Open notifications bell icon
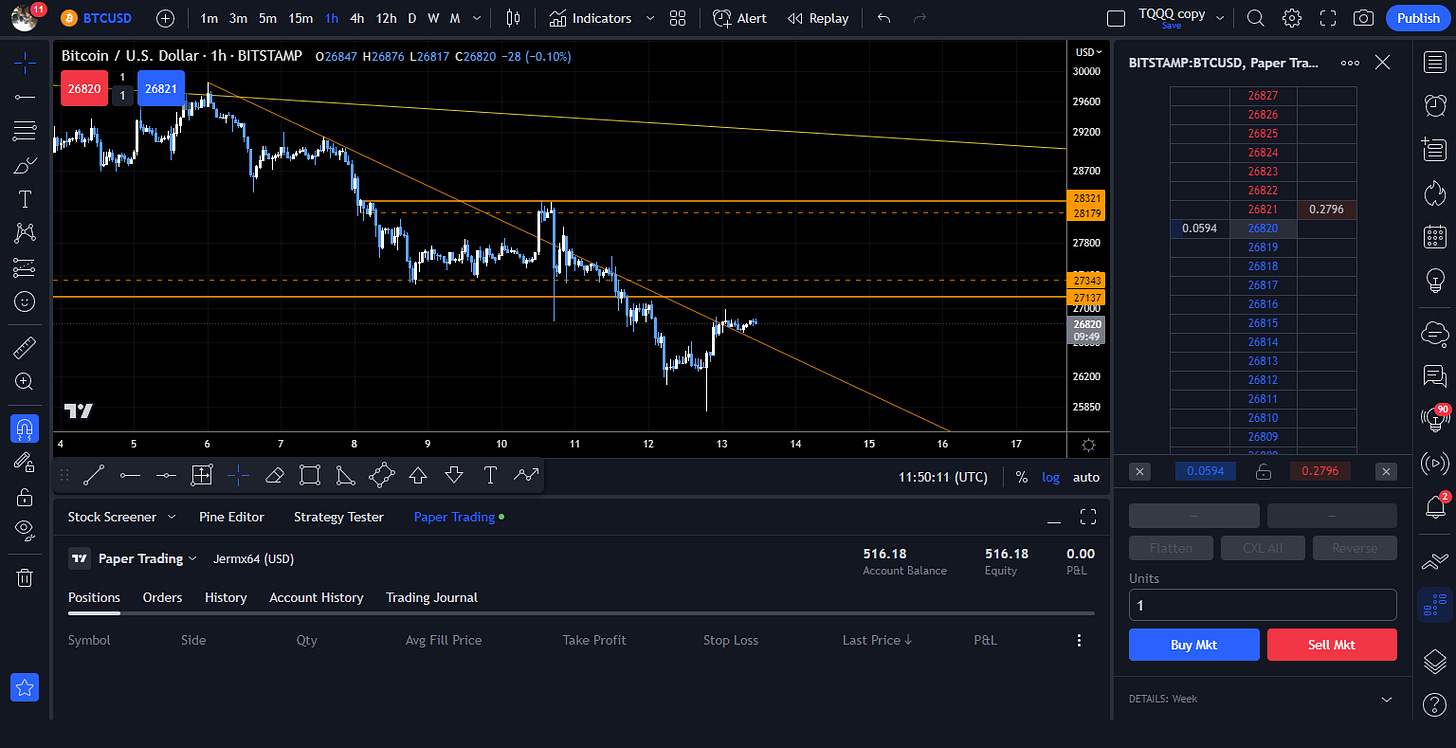1456x748 pixels. pyautogui.click(x=1435, y=507)
